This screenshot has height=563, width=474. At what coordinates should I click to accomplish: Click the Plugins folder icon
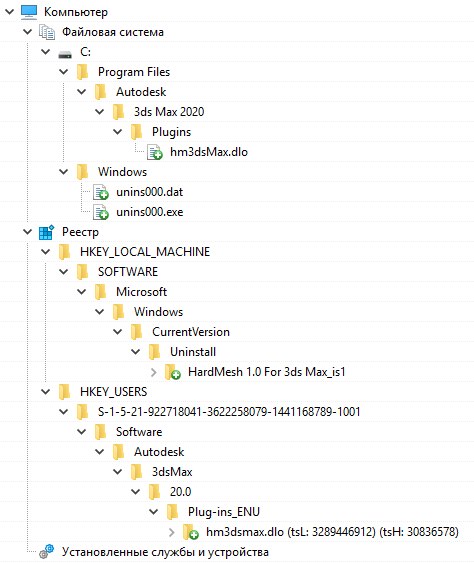(136, 132)
